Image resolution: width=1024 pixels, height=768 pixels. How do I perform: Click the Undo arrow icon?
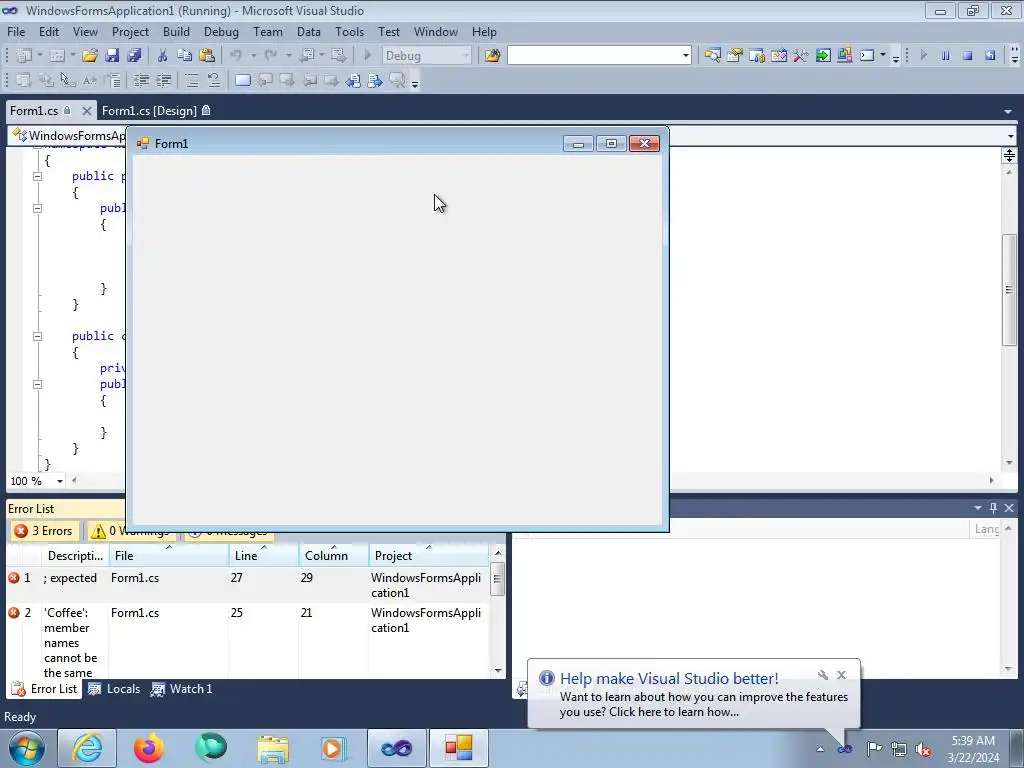point(236,56)
